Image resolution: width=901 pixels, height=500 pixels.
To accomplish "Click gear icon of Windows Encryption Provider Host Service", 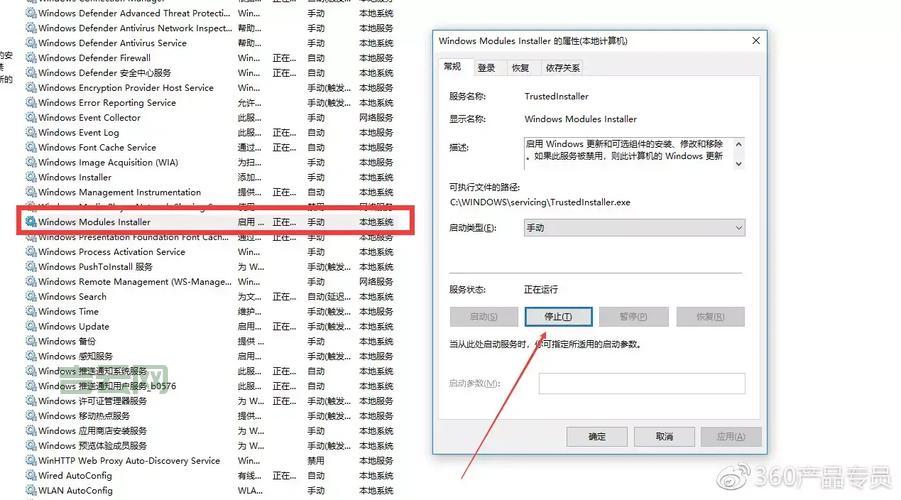I will tap(31, 88).
